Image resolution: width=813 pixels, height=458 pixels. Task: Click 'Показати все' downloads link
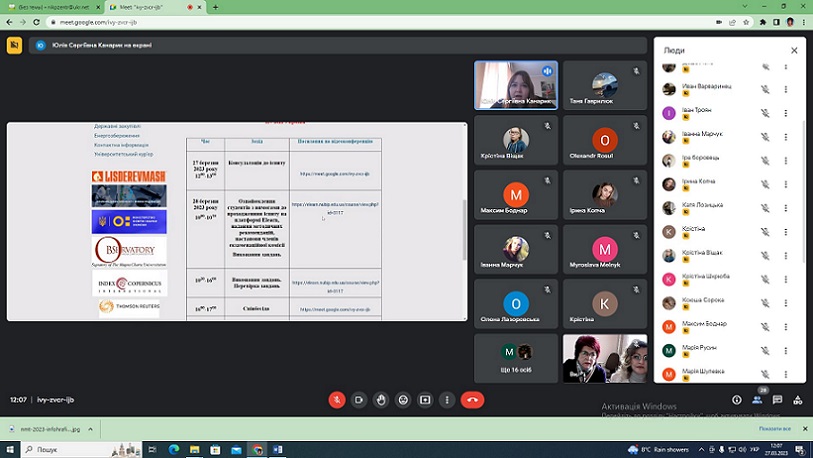[x=775, y=429]
